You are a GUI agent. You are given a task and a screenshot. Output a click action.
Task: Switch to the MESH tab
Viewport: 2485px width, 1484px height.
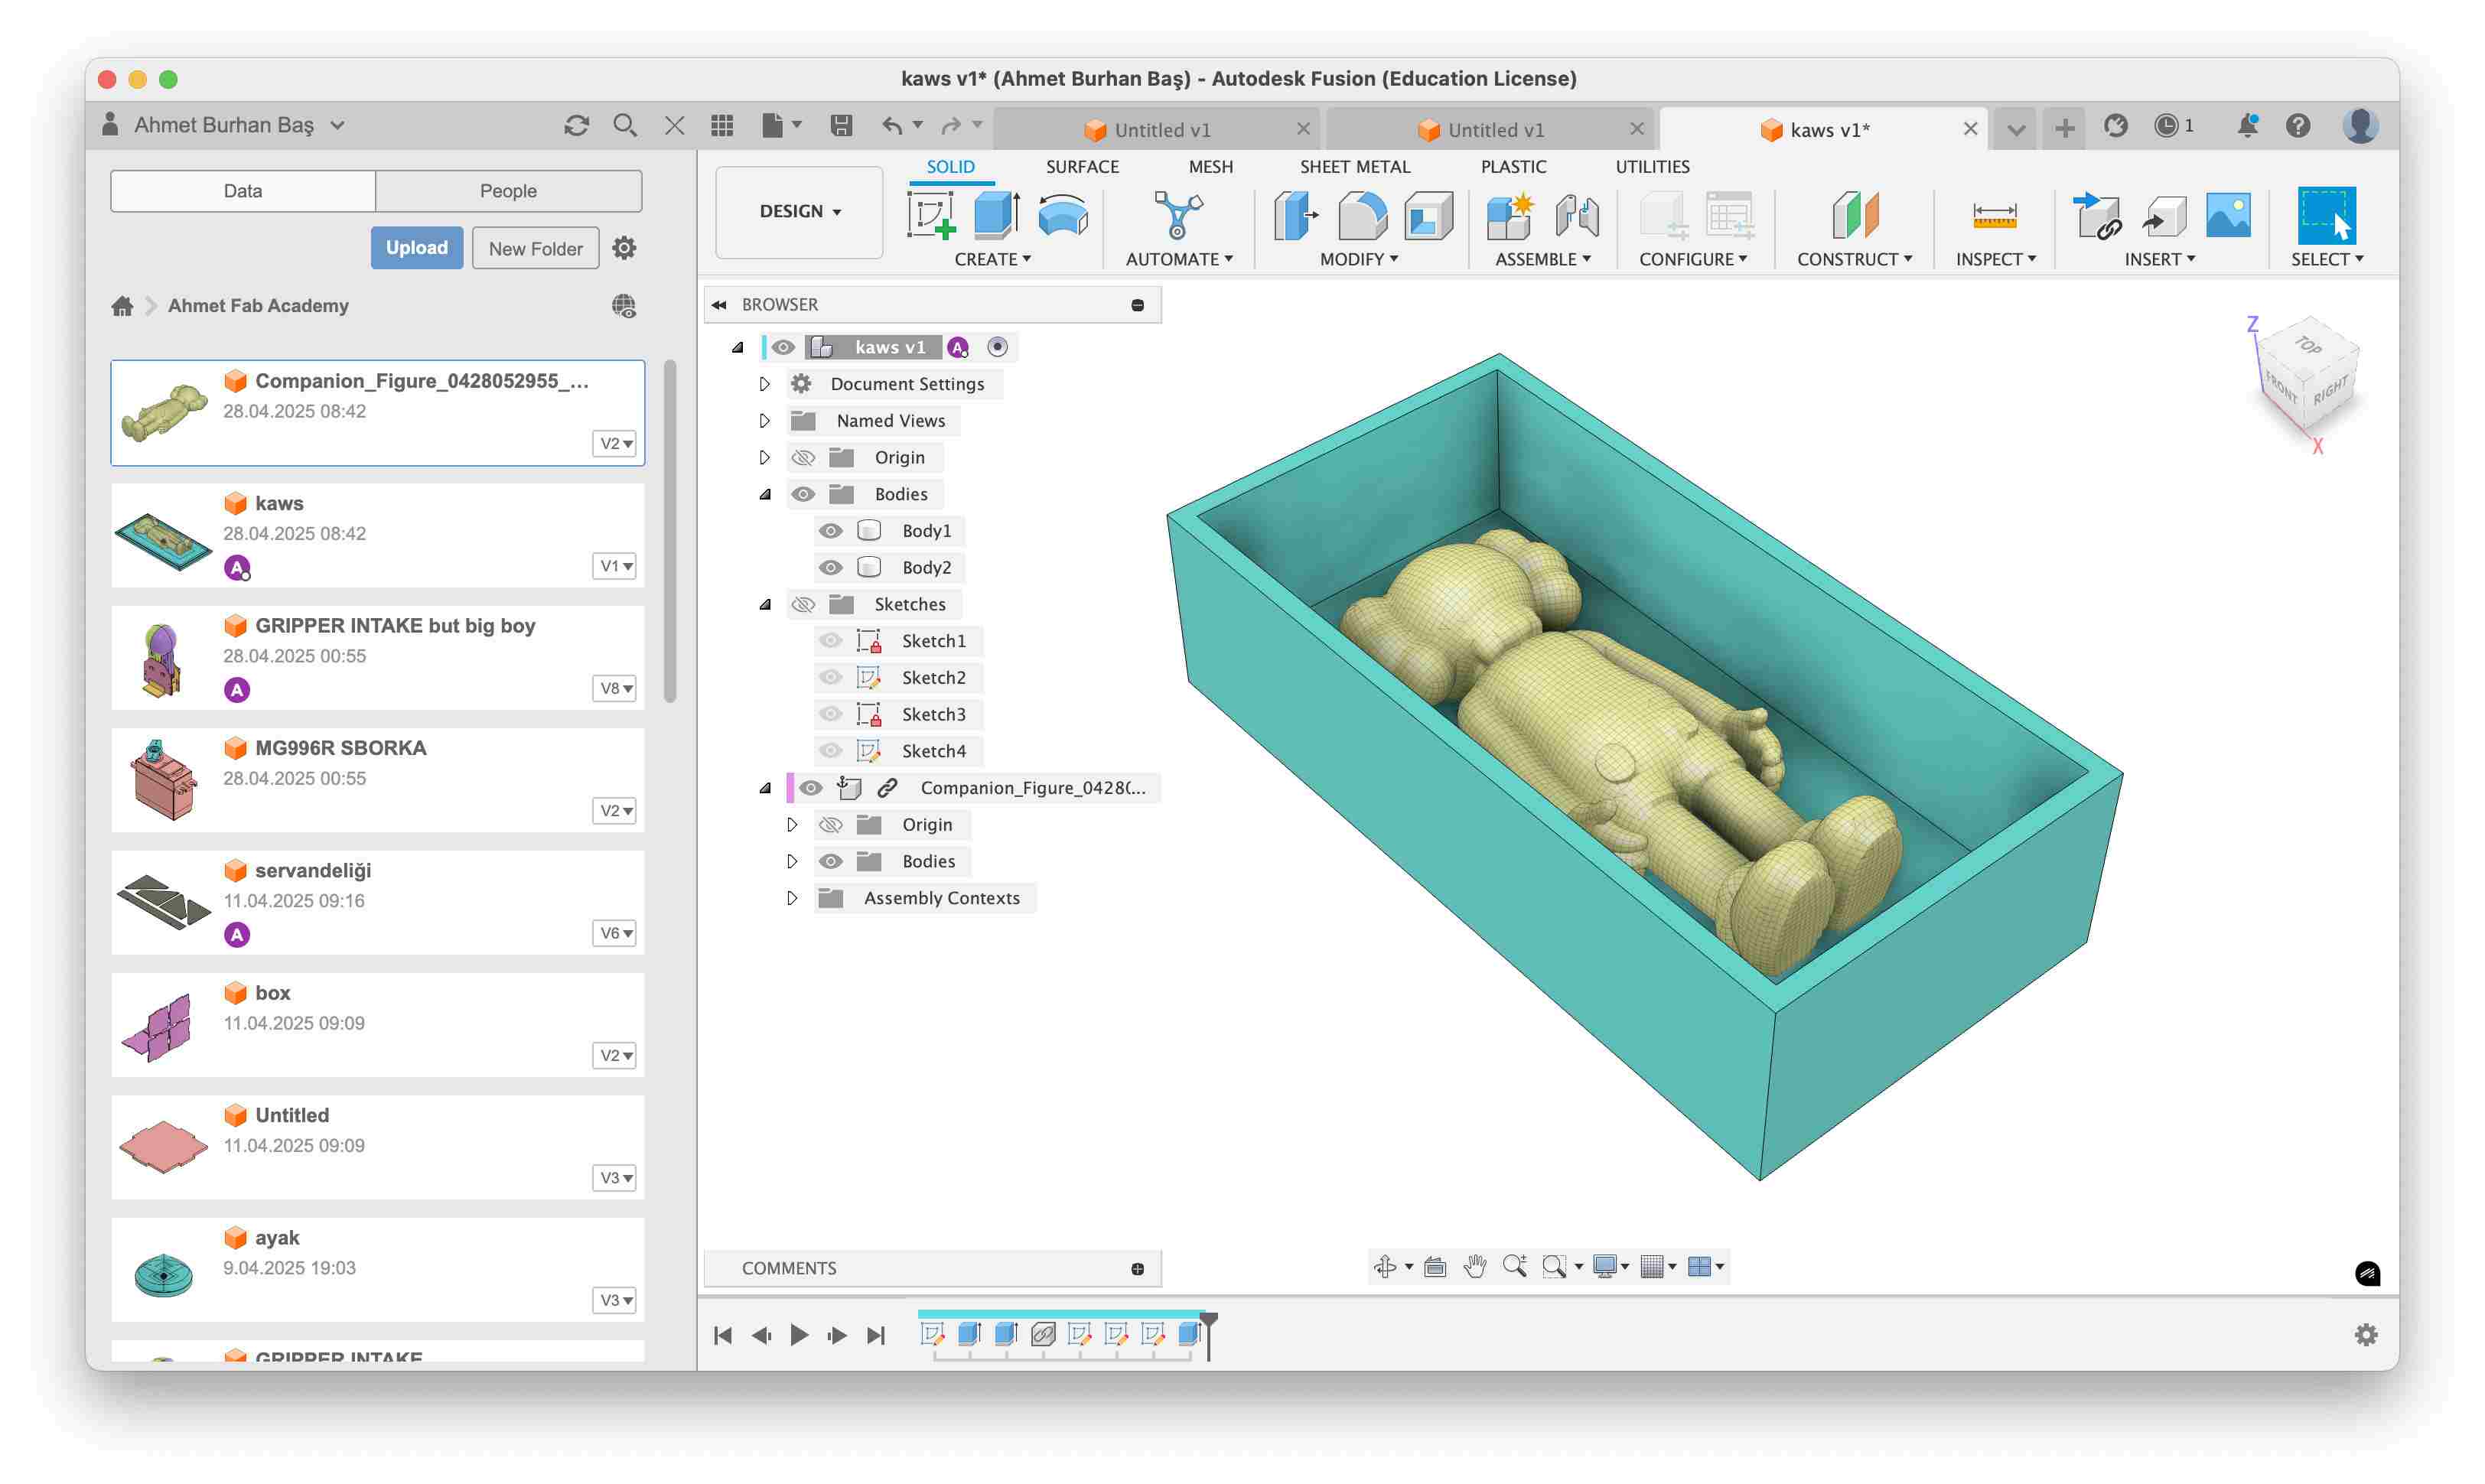[1210, 167]
